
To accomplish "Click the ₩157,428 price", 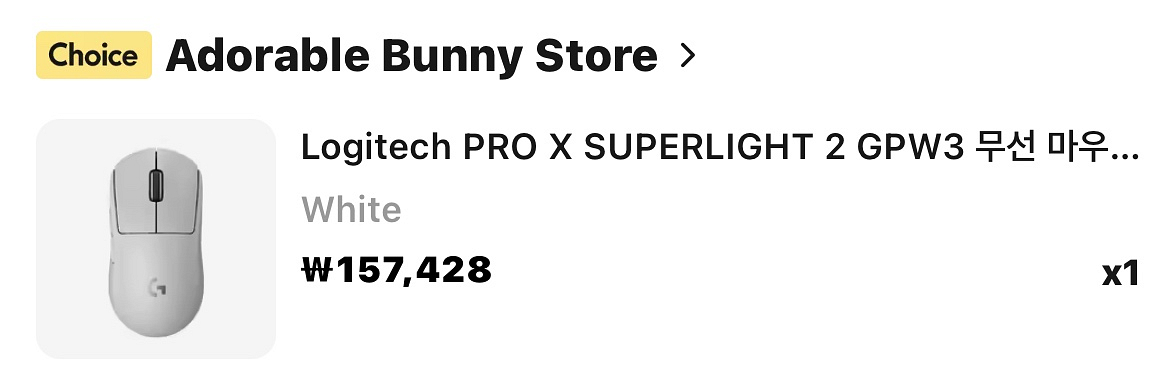I will click(397, 269).
